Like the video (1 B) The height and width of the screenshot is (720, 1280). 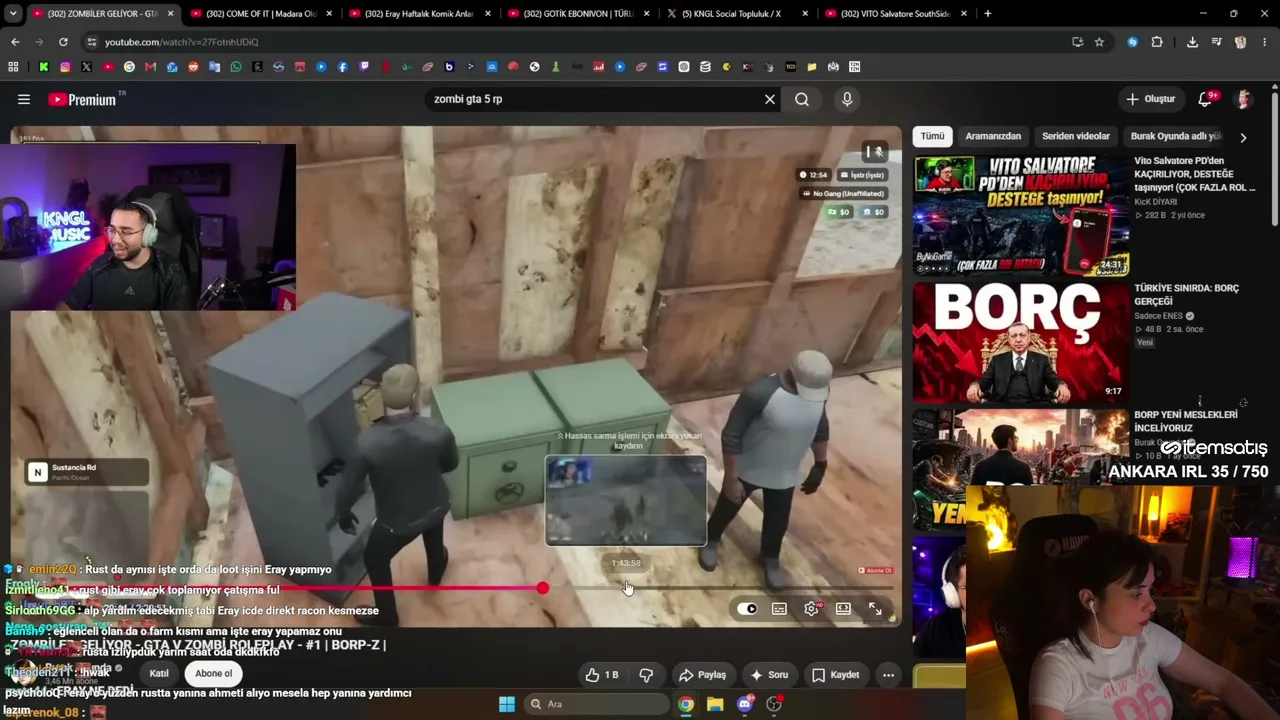(602, 675)
